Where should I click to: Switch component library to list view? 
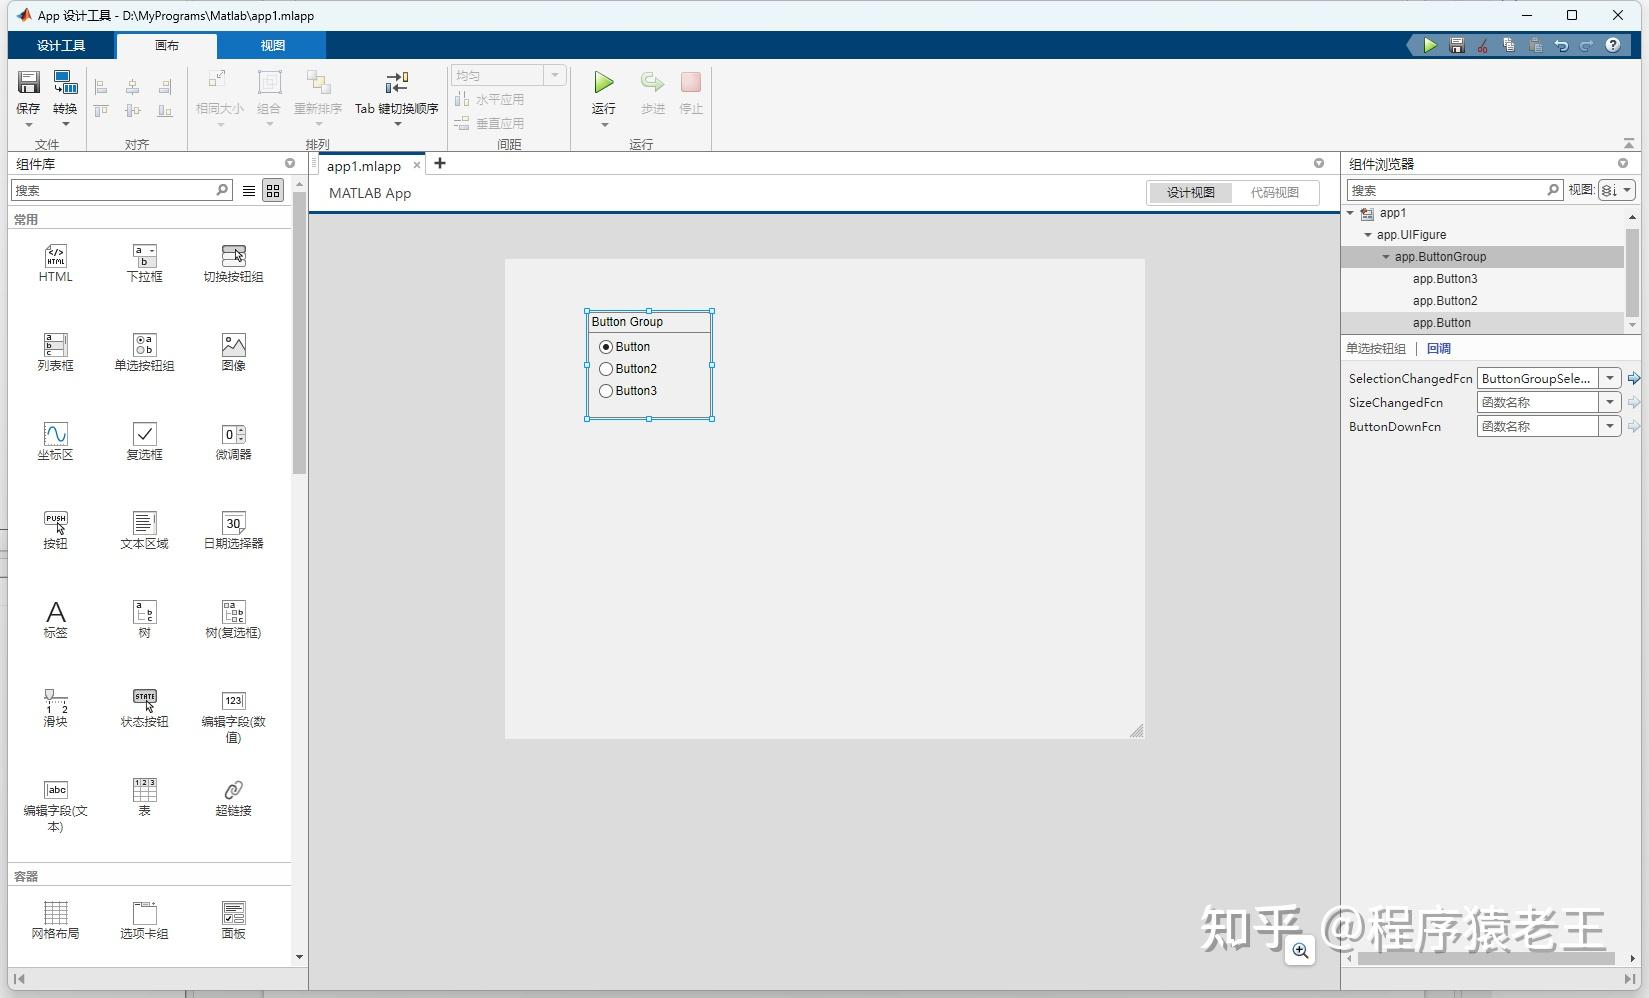249,190
